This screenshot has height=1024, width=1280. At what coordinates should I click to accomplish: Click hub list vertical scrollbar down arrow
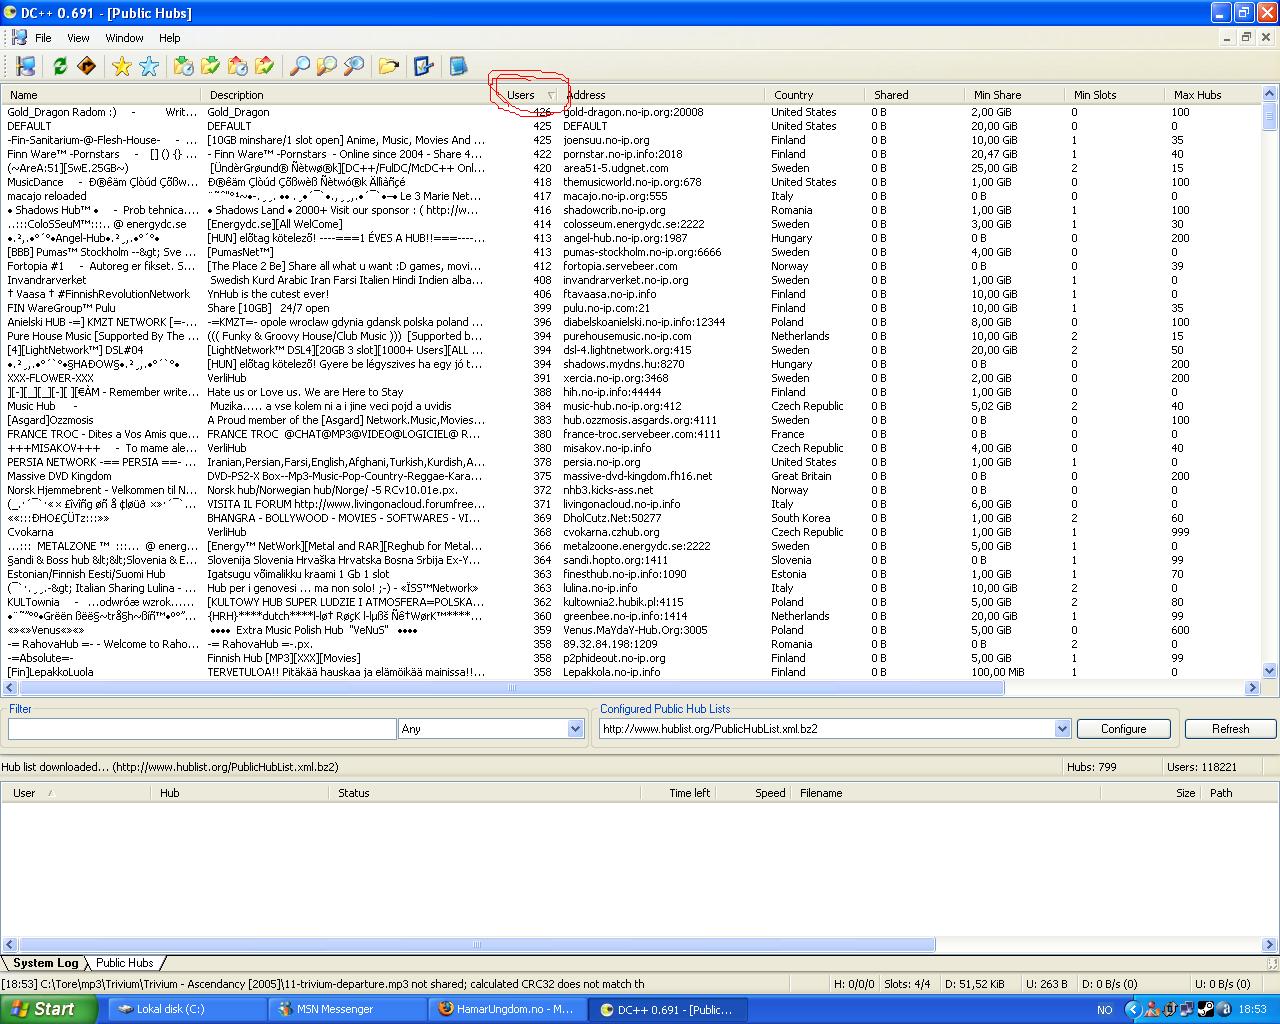[x=1270, y=671]
